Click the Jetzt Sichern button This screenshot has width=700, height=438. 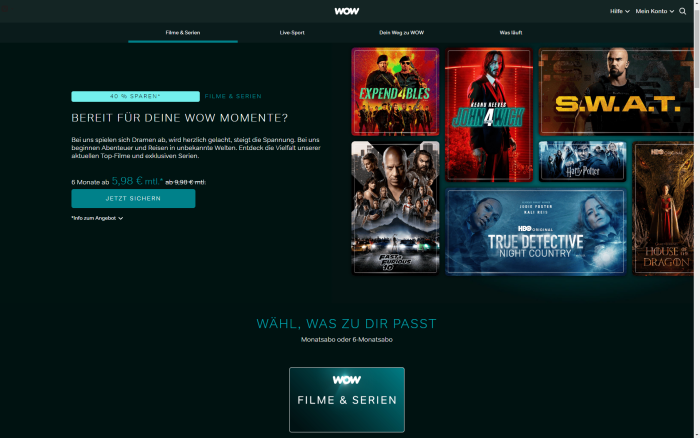(x=133, y=198)
